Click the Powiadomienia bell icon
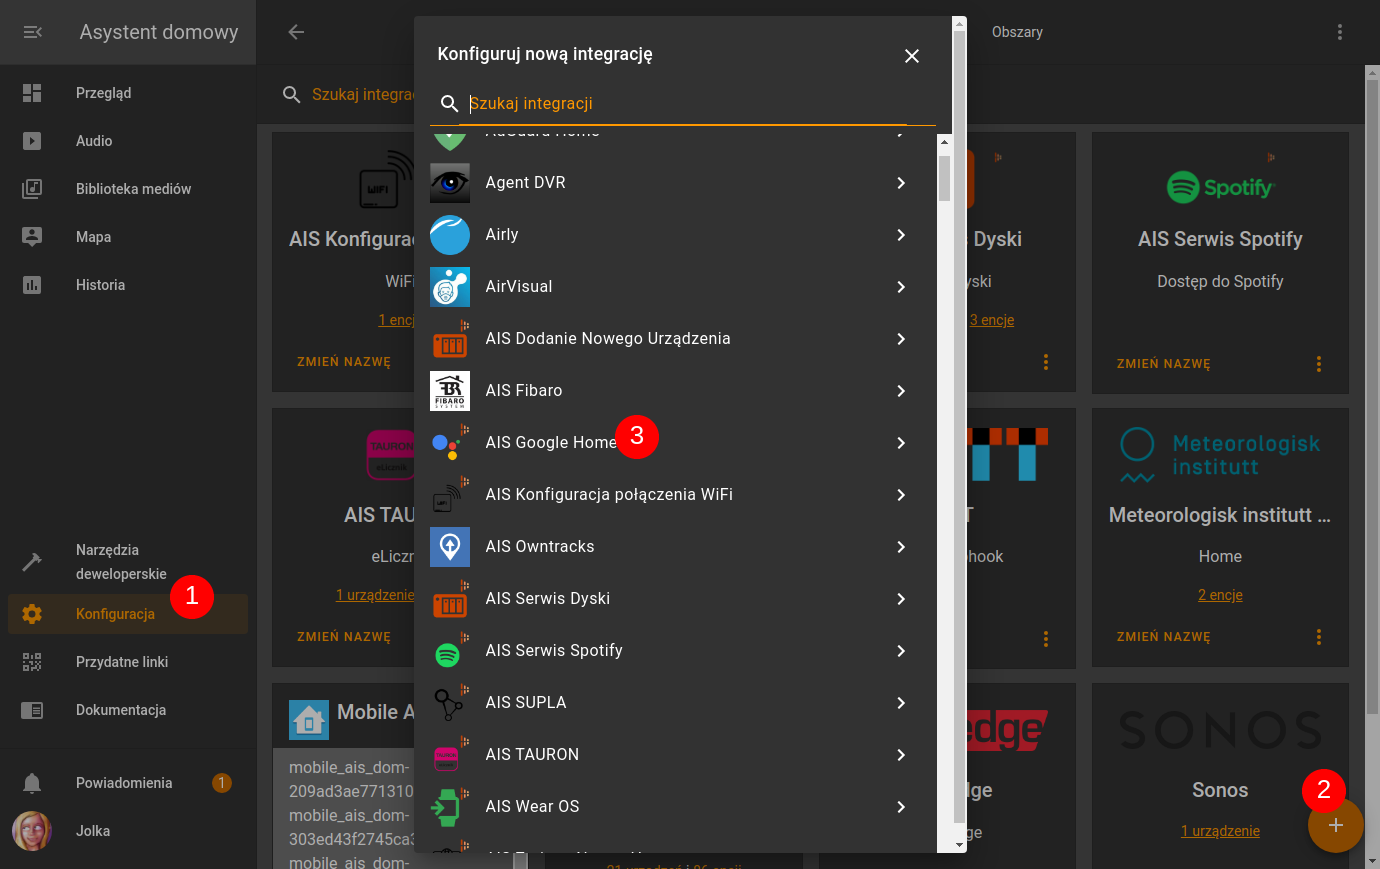Screen dimensions: 1380x869 32,783
